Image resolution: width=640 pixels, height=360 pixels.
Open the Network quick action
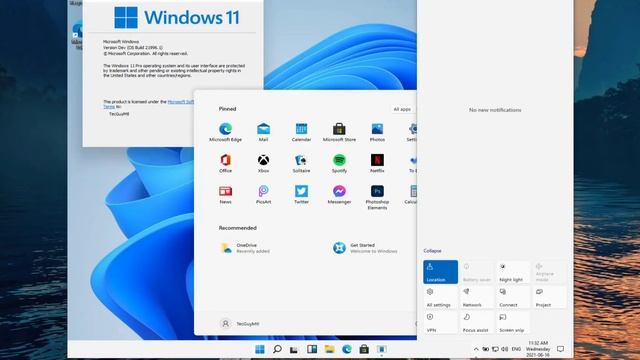click(477, 297)
